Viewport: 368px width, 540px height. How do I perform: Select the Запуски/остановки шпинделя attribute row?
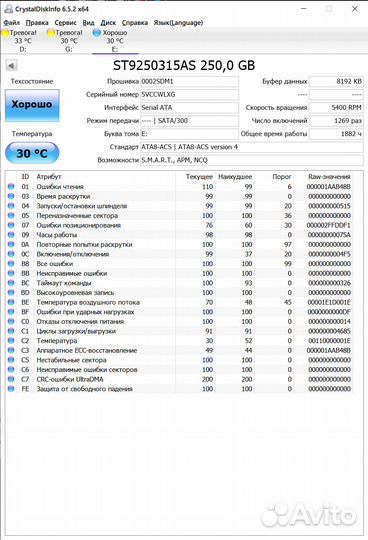(180, 206)
